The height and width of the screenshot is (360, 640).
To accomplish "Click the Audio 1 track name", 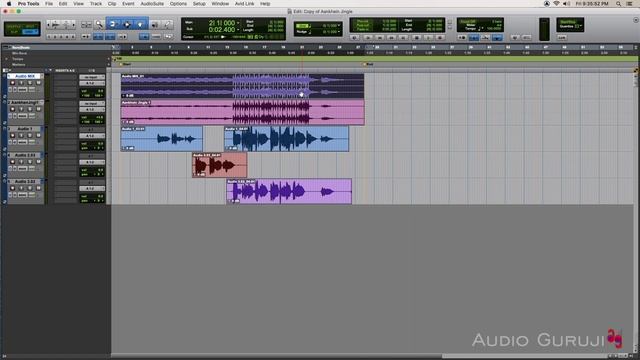I will tap(24, 129).
